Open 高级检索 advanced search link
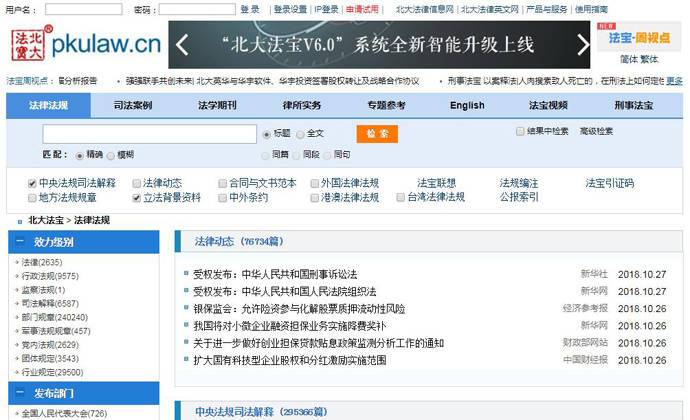Viewport: 690px width, 420px height. (596, 131)
